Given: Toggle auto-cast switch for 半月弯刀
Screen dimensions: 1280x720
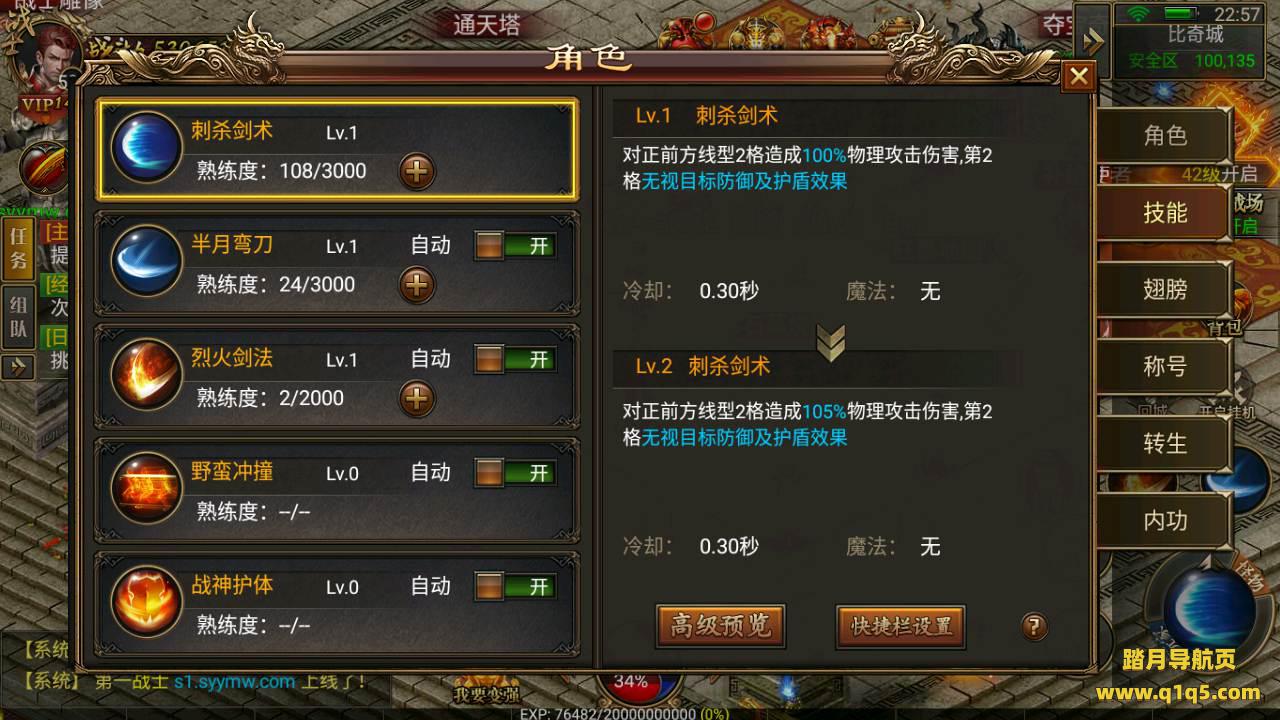Looking at the screenshot, I should tap(515, 246).
